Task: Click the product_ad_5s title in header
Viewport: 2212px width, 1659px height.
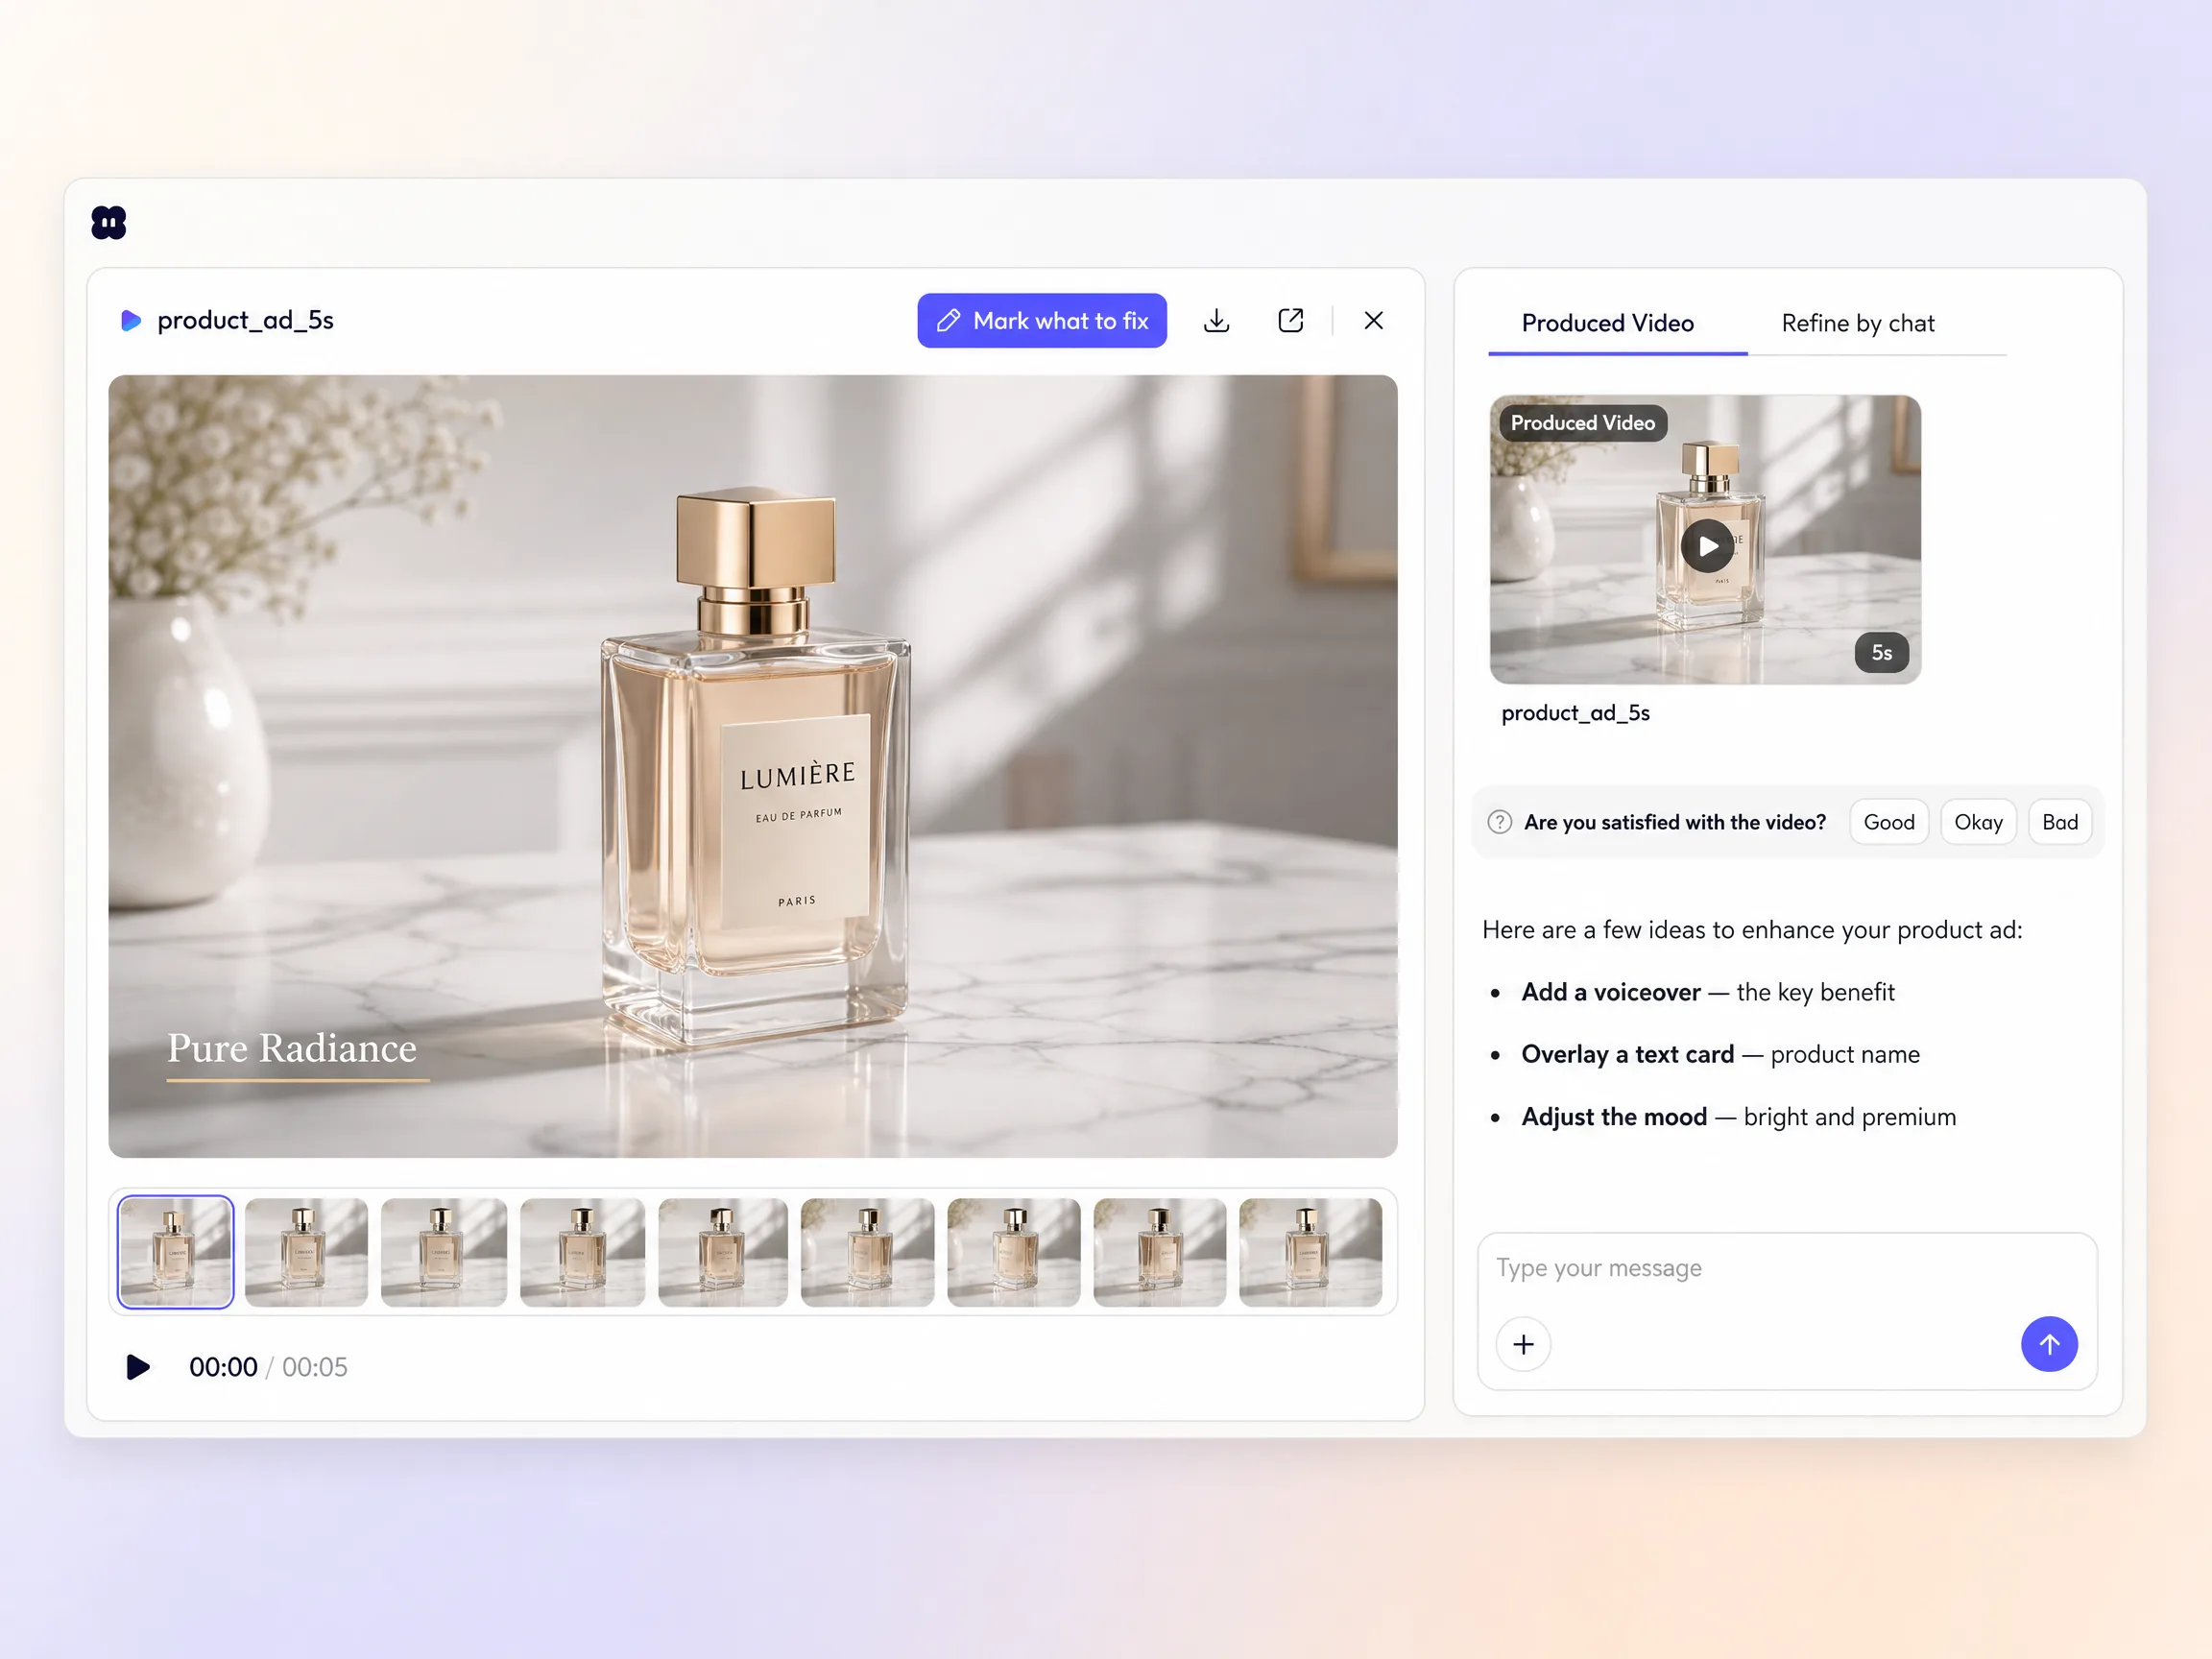Action: pos(245,320)
